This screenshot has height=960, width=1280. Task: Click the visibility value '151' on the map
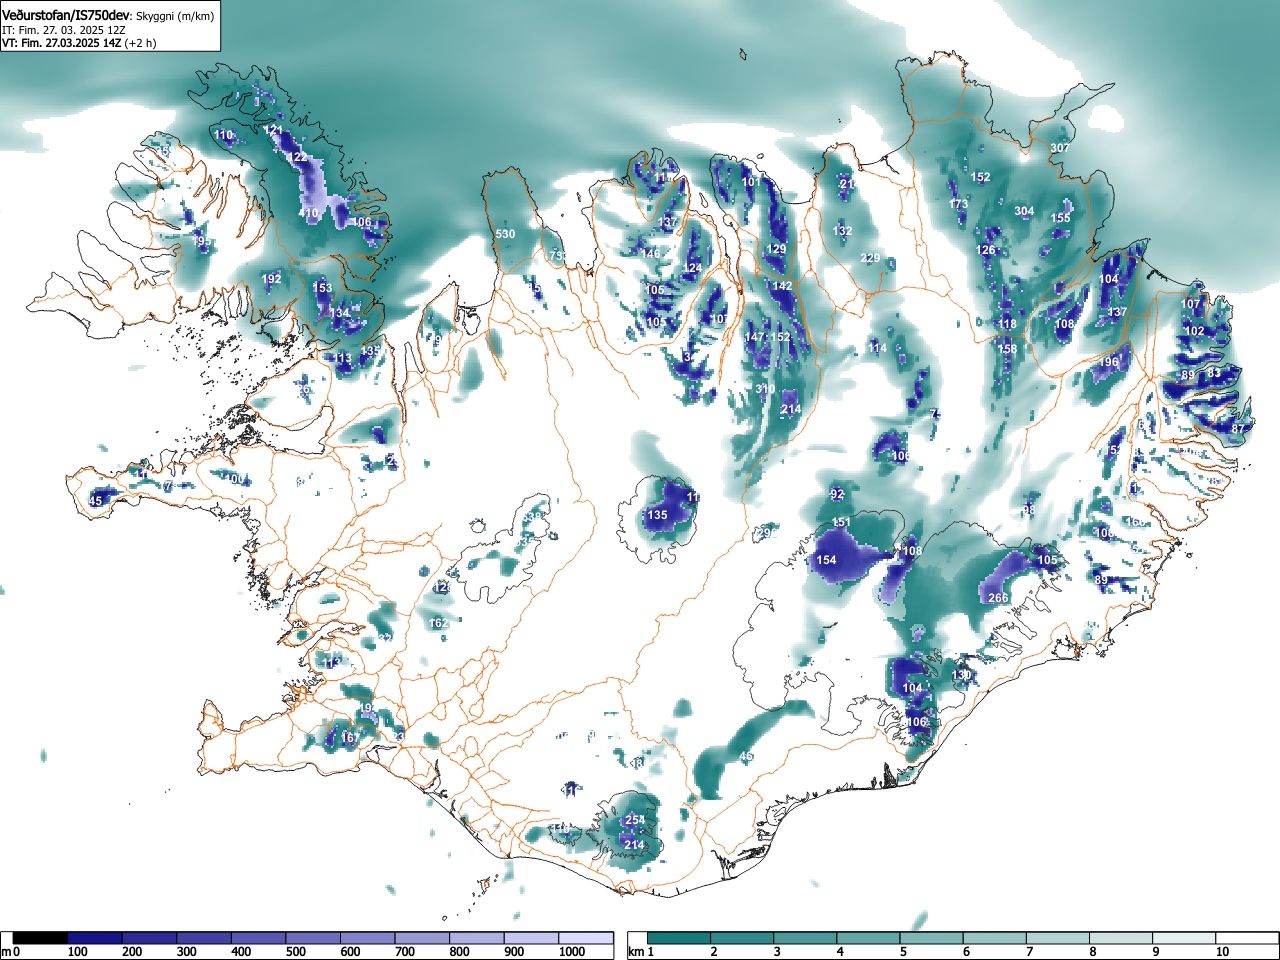pos(841,523)
